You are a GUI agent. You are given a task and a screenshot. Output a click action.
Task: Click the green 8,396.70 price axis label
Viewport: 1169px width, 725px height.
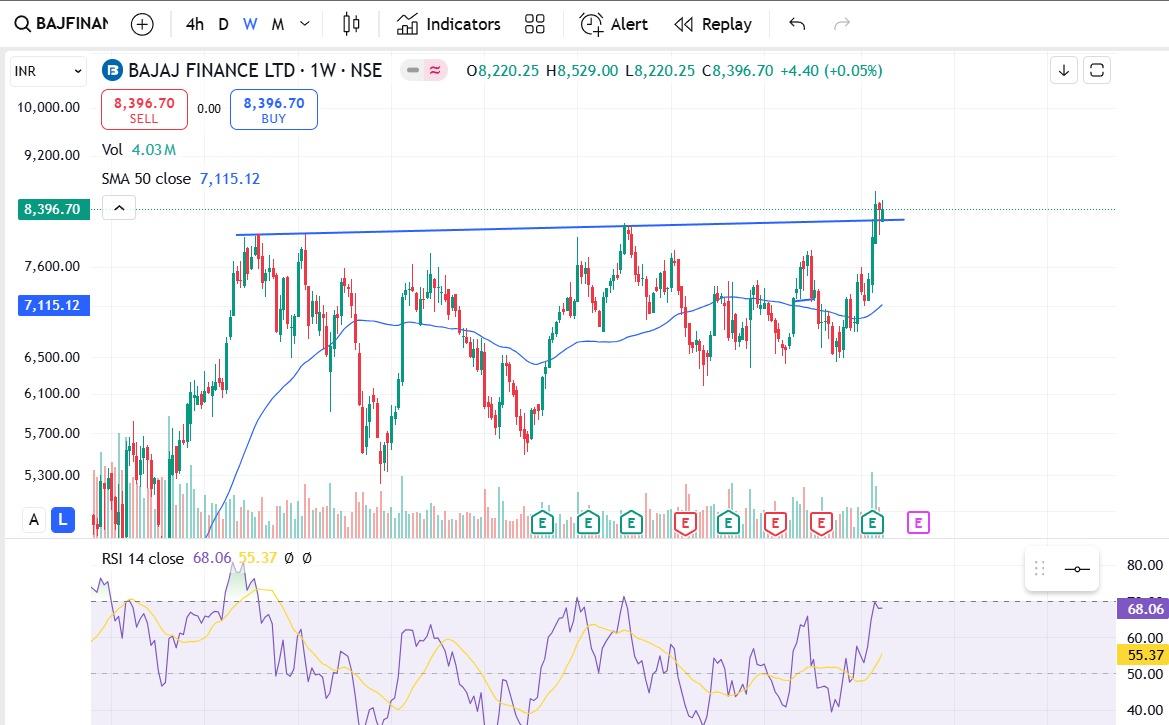[52, 209]
